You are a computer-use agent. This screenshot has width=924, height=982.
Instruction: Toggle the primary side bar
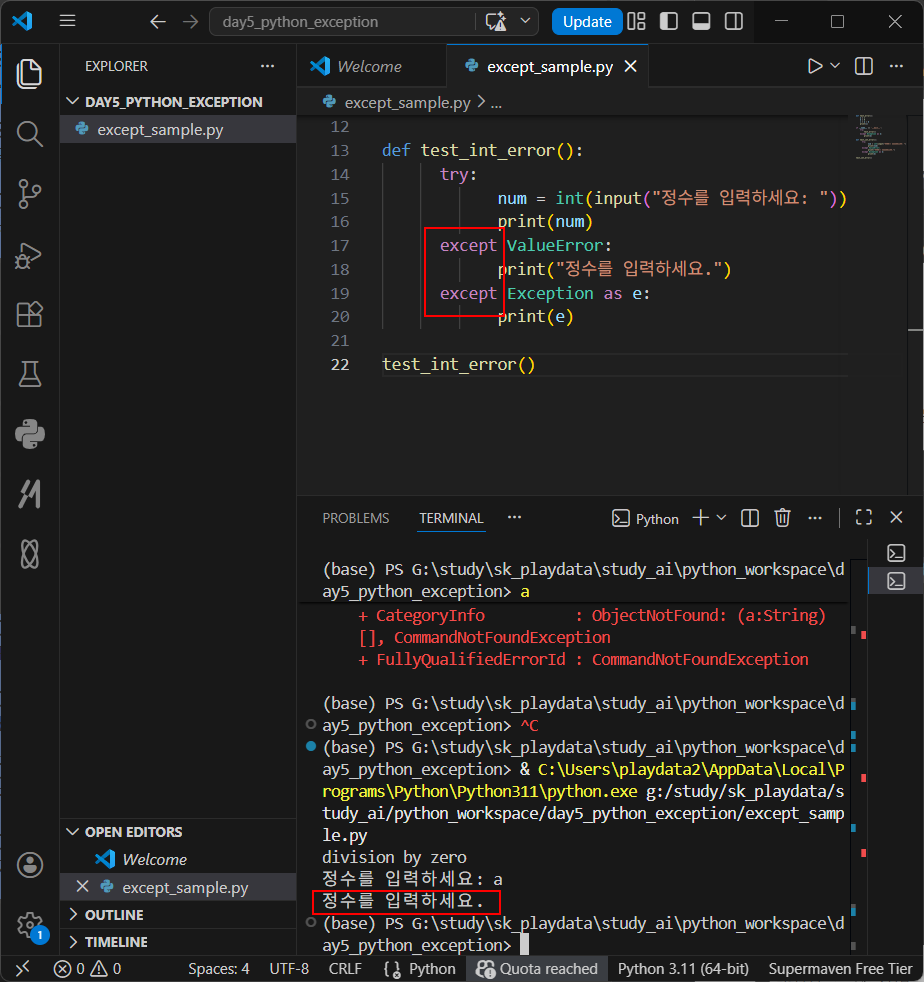(668, 21)
